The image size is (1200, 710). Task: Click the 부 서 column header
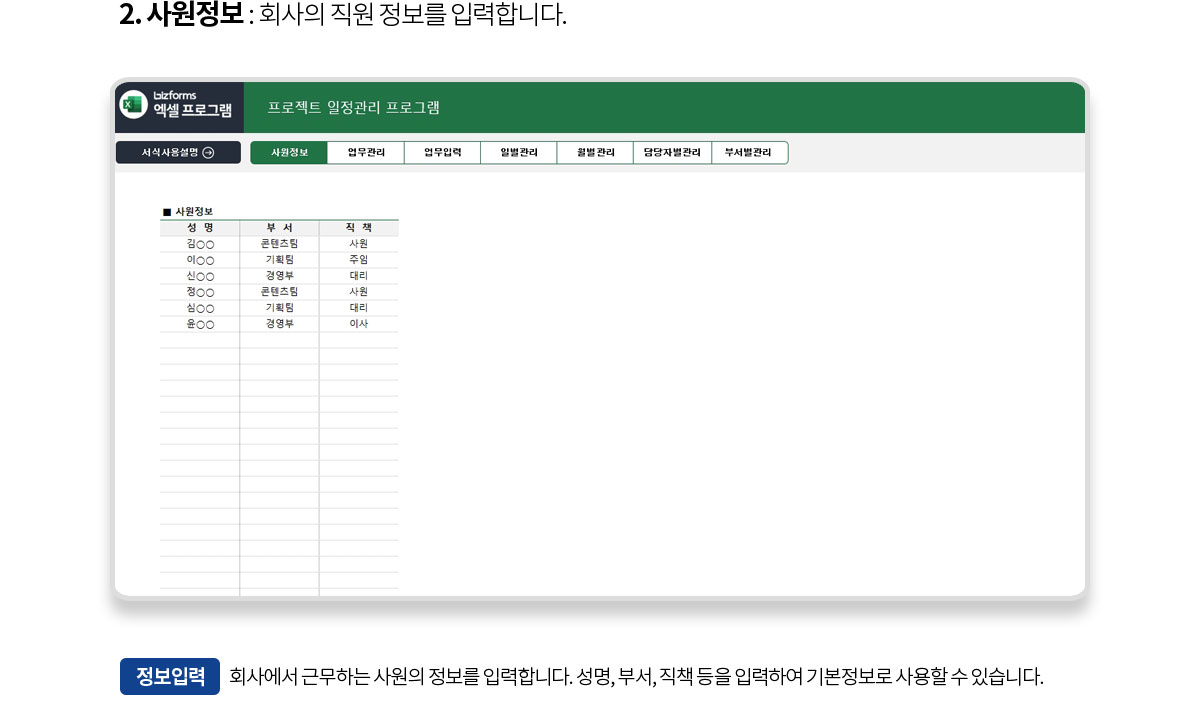(x=279, y=228)
